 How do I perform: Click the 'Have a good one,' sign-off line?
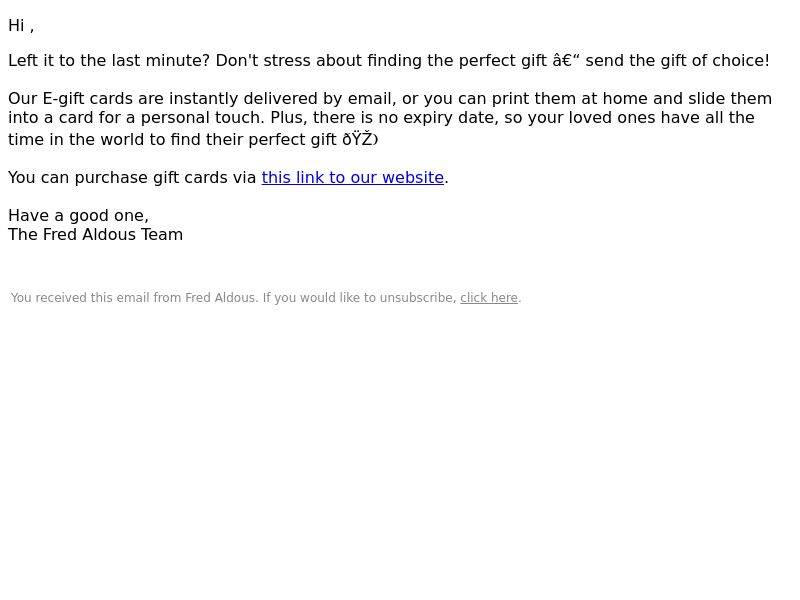79,216
